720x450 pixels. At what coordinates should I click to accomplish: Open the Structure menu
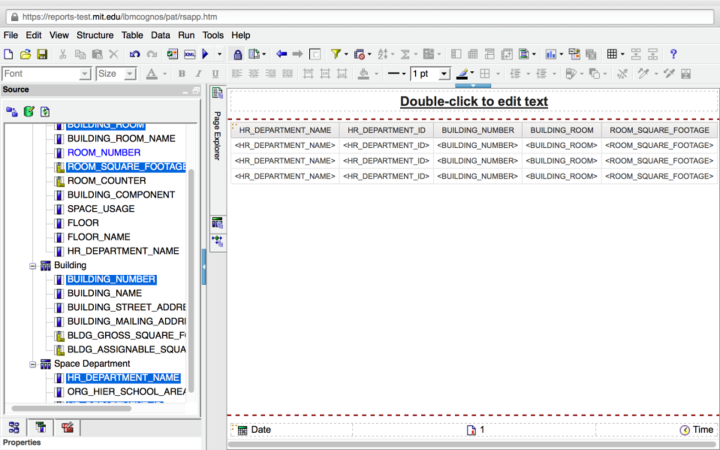click(95, 35)
